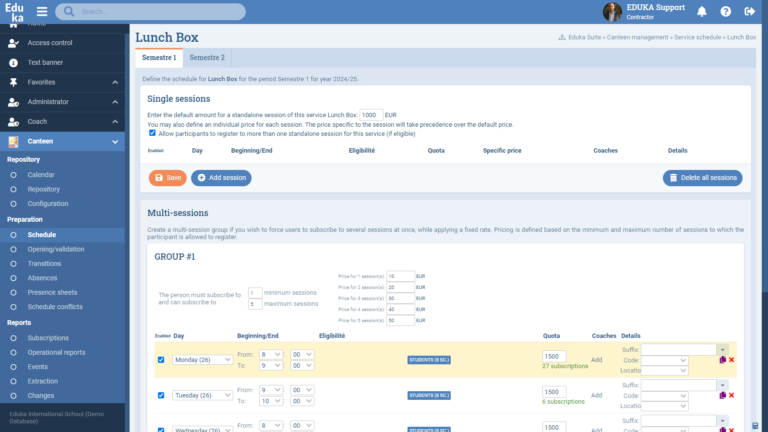The height and width of the screenshot is (432, 768).
Task: Click the Delete all sessions button
Action: coord(702,177)
